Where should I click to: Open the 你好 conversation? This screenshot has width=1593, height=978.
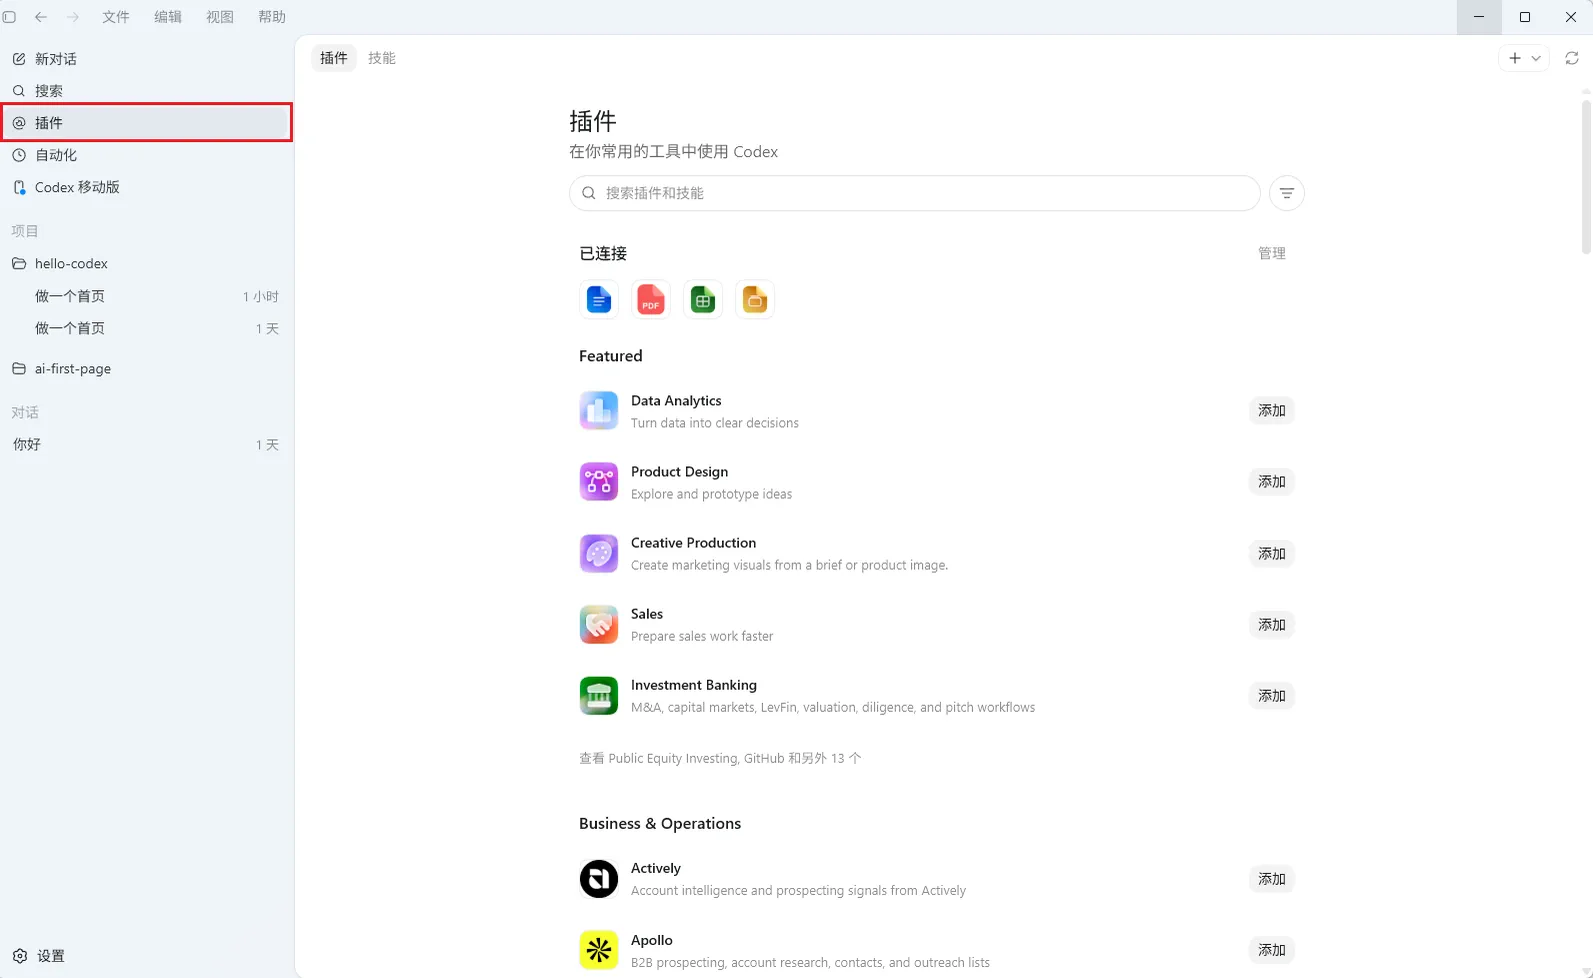[x=147, y=445]
